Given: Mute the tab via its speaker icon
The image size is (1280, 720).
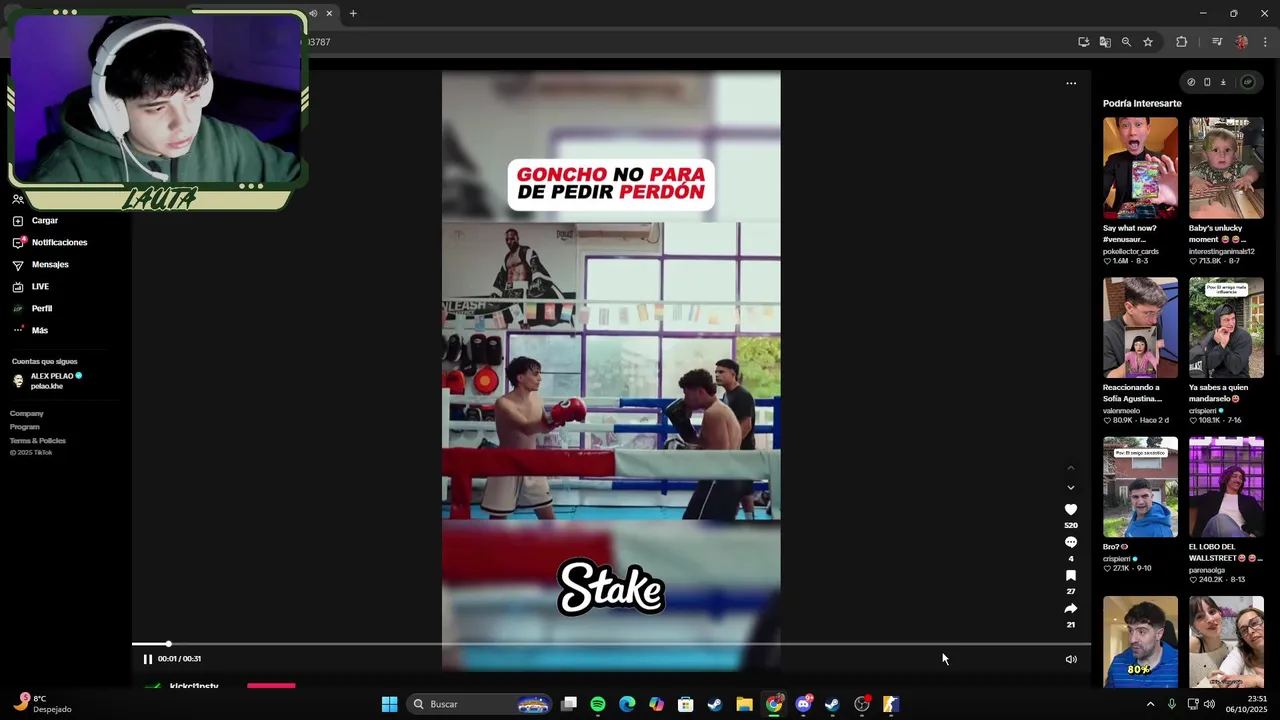Looking at the screenshot, I should click(x=313, y=13).
